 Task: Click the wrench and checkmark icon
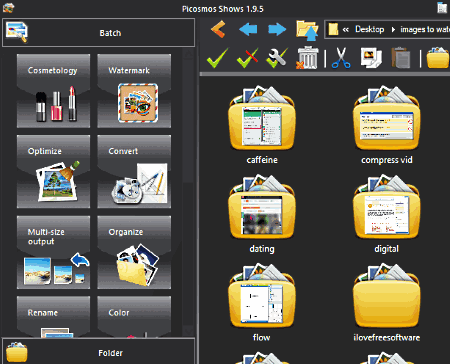click(277, 58)
